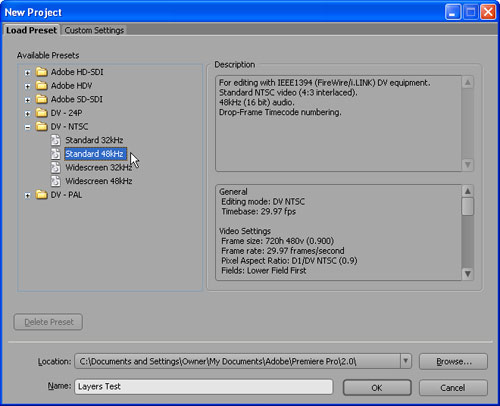Image resolution: width=500 pixels, height=406 pixels.
Task: Click the 'Fields: Lower Field First' line
Action: pos(264,270)
